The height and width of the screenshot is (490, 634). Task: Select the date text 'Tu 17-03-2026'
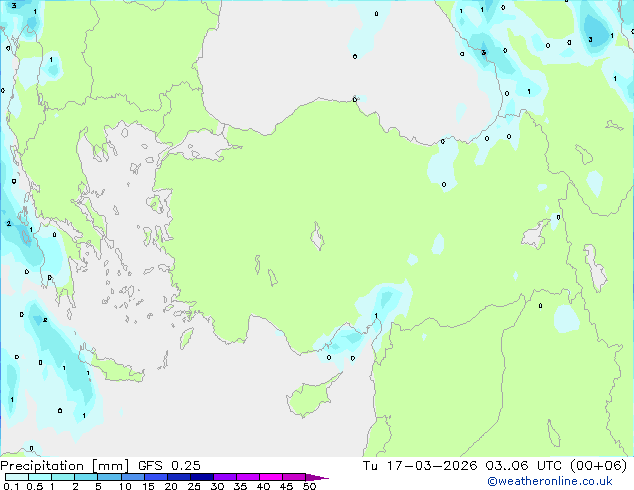coord(420,466)
